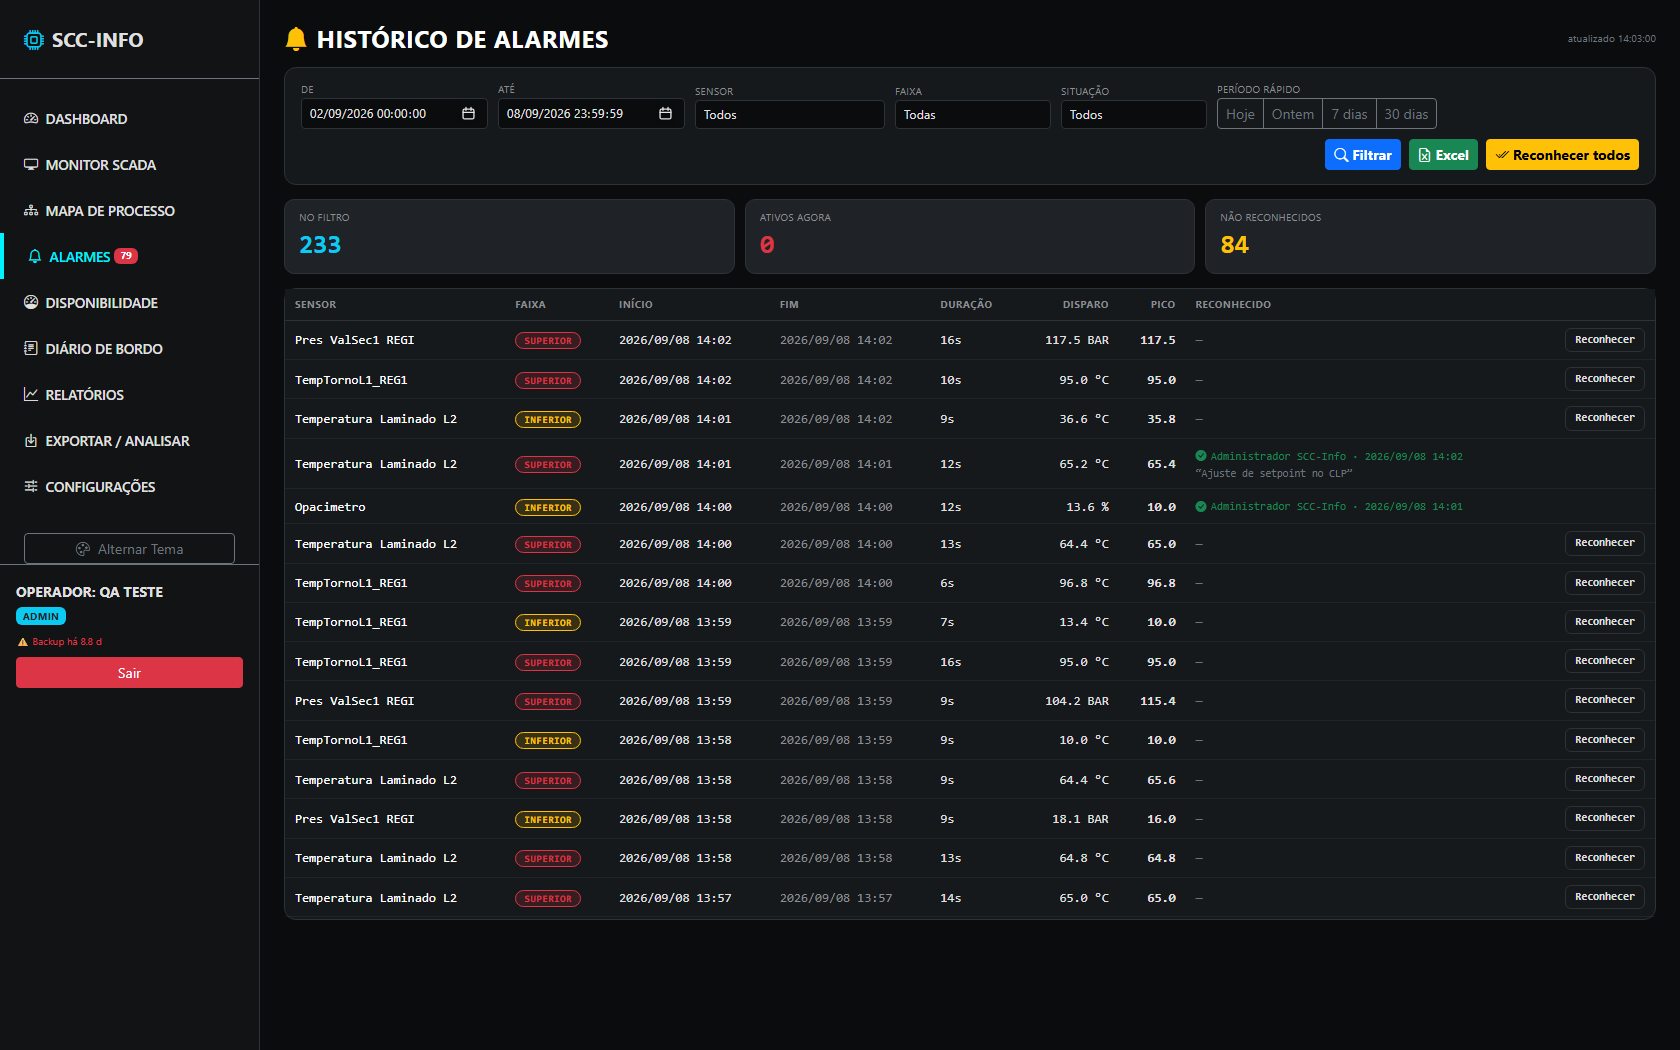Click the ADMIN role badge
Screen dimensions: 1680x1050
point(41,617)
